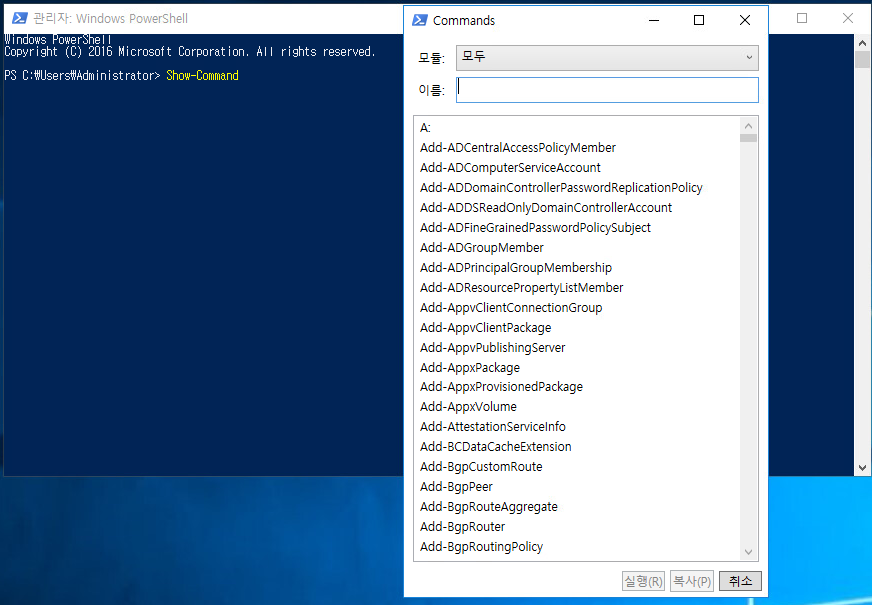Image resolution: width=872 pixels, height=605 pixels.
Task: Click the 이름 search input field
Action: tap(607, 90)
